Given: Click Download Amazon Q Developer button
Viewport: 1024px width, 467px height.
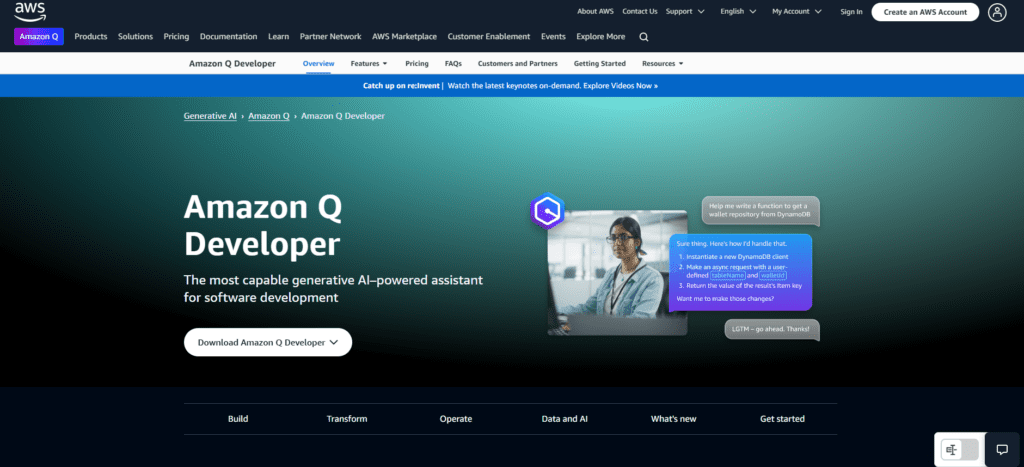Looking at the screenshot, I should 268,342.
